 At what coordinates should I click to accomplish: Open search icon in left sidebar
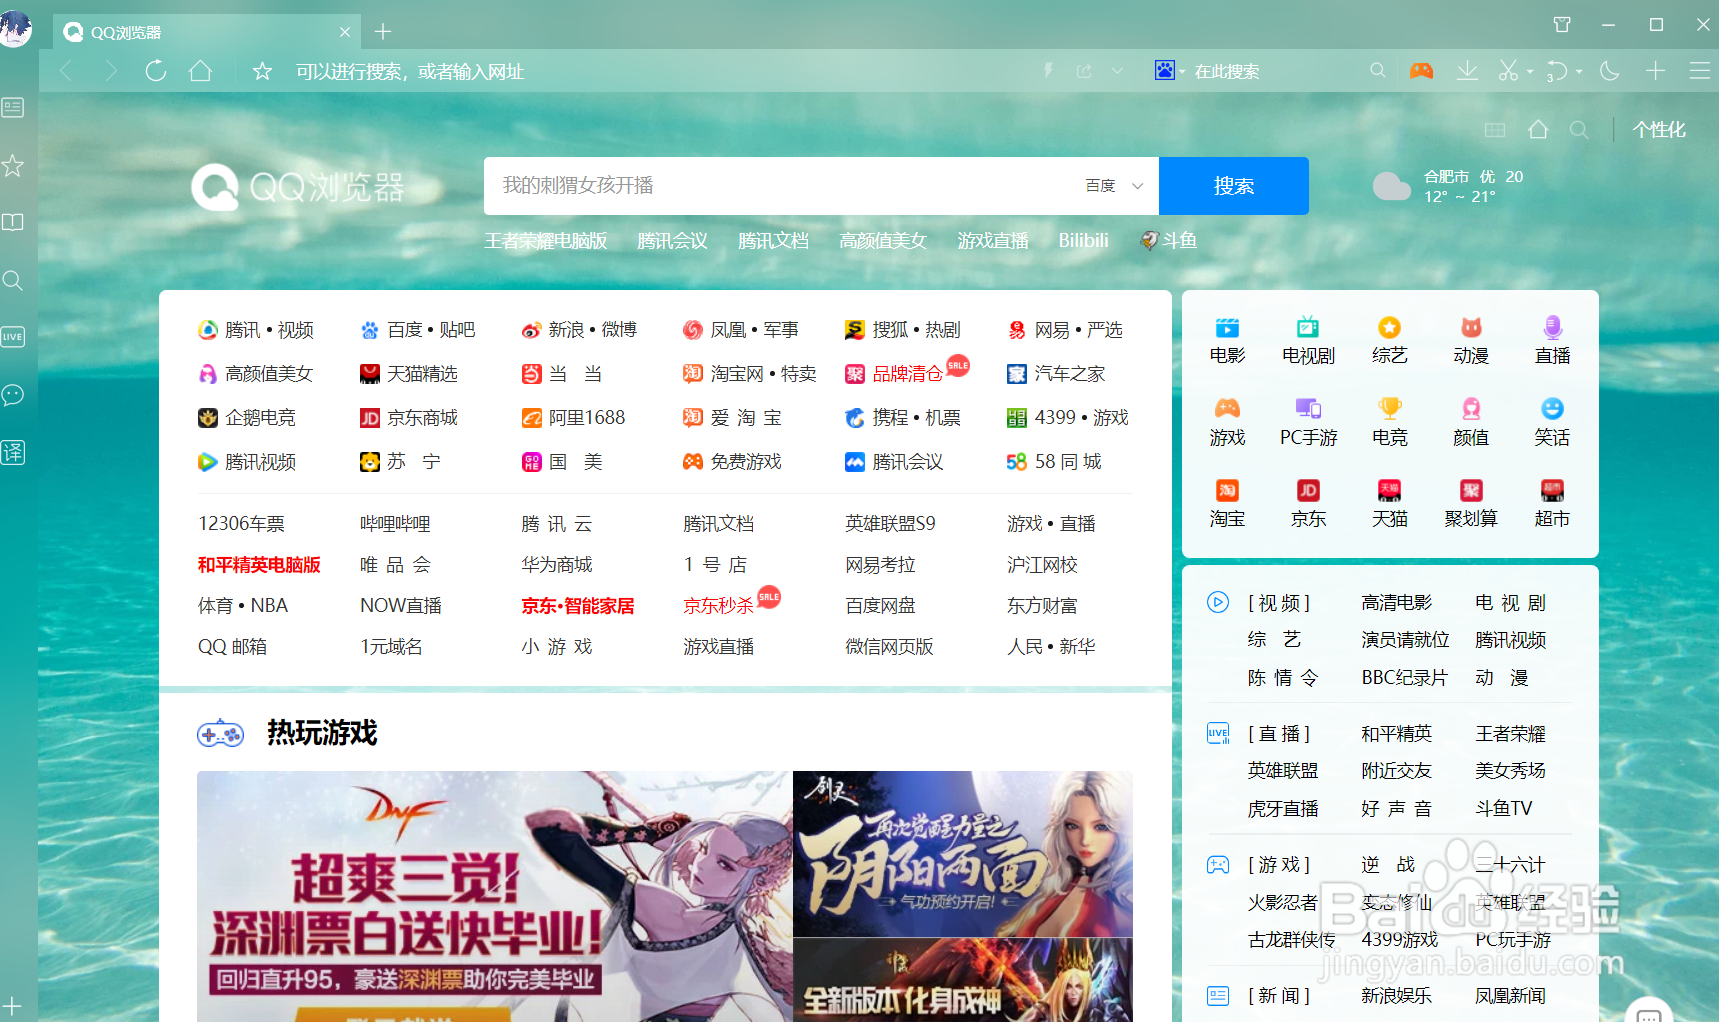point(13,280)
